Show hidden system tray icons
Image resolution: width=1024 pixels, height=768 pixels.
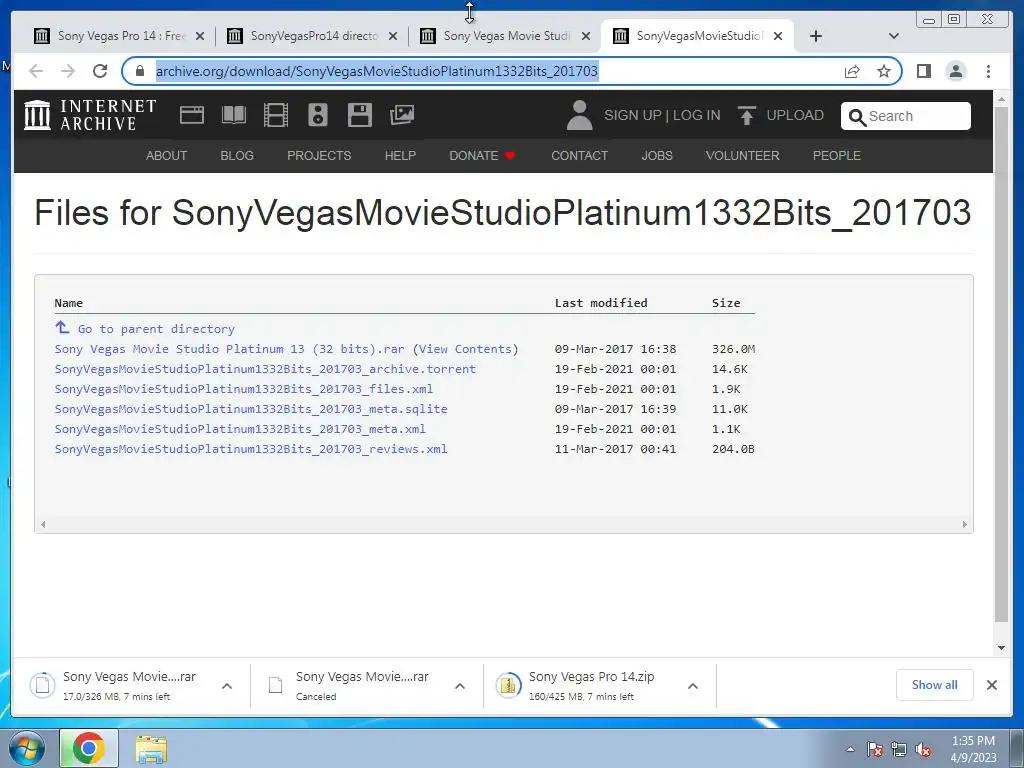coord(850,750)
